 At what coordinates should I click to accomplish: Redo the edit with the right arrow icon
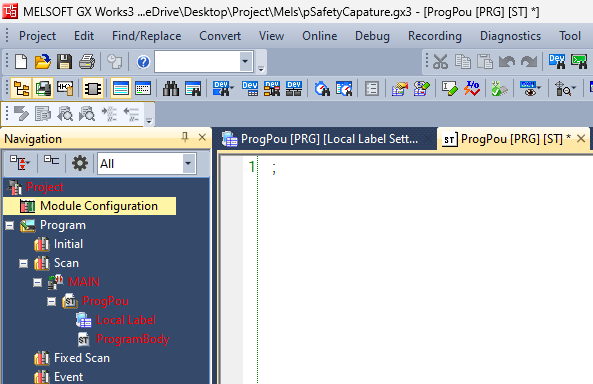[x=529, y=61]
